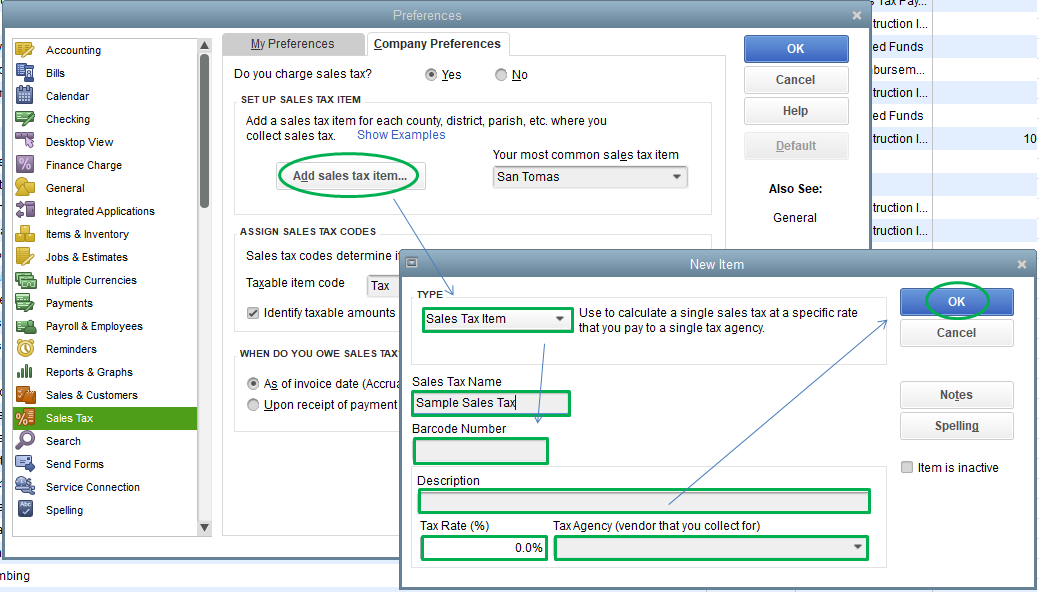Close the New Item window
Viewport: 1039px width, 592px height.
coord(1021,265)
